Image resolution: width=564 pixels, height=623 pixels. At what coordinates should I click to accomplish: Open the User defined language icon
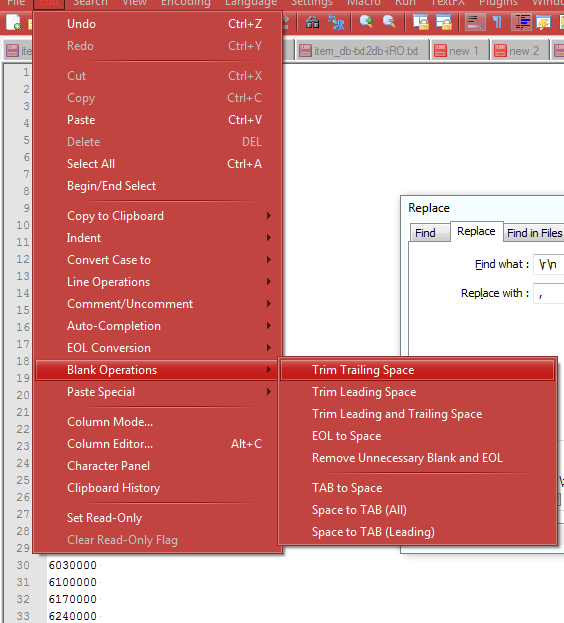(x=544, y=22)
